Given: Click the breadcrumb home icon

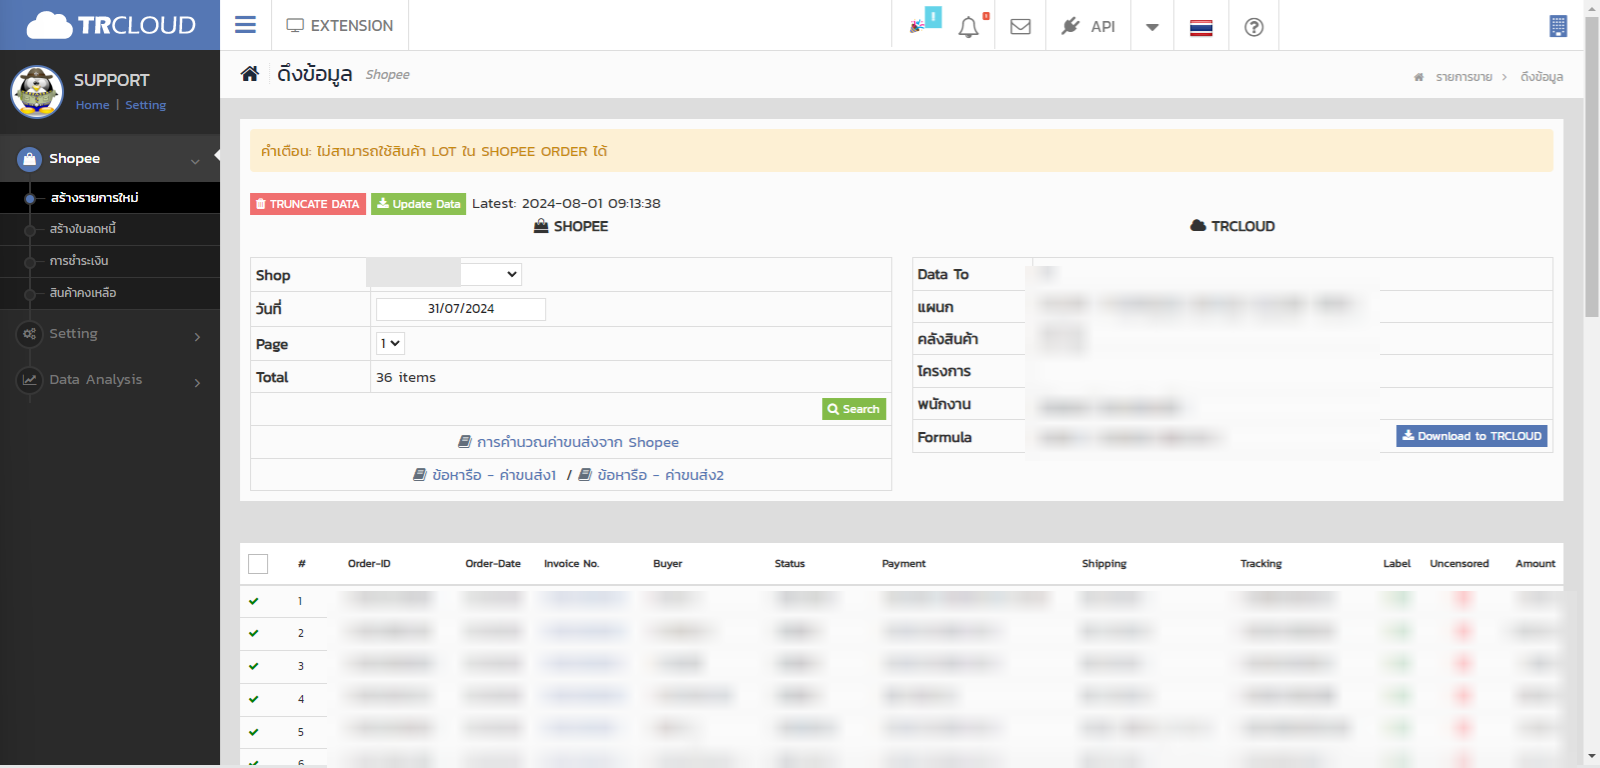Looking at the screenshot, I should pyautogui.click(x=1418, y=77).
